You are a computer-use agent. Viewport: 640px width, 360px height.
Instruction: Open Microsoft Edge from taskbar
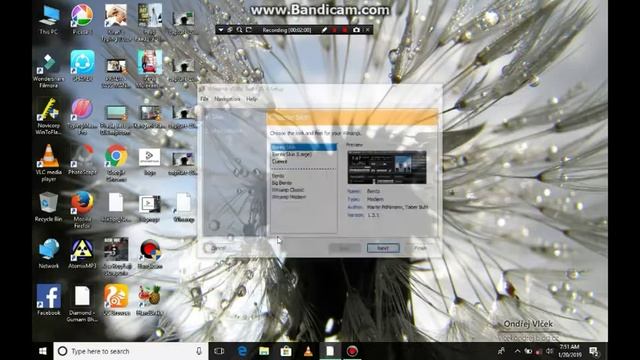click(242, 351)
